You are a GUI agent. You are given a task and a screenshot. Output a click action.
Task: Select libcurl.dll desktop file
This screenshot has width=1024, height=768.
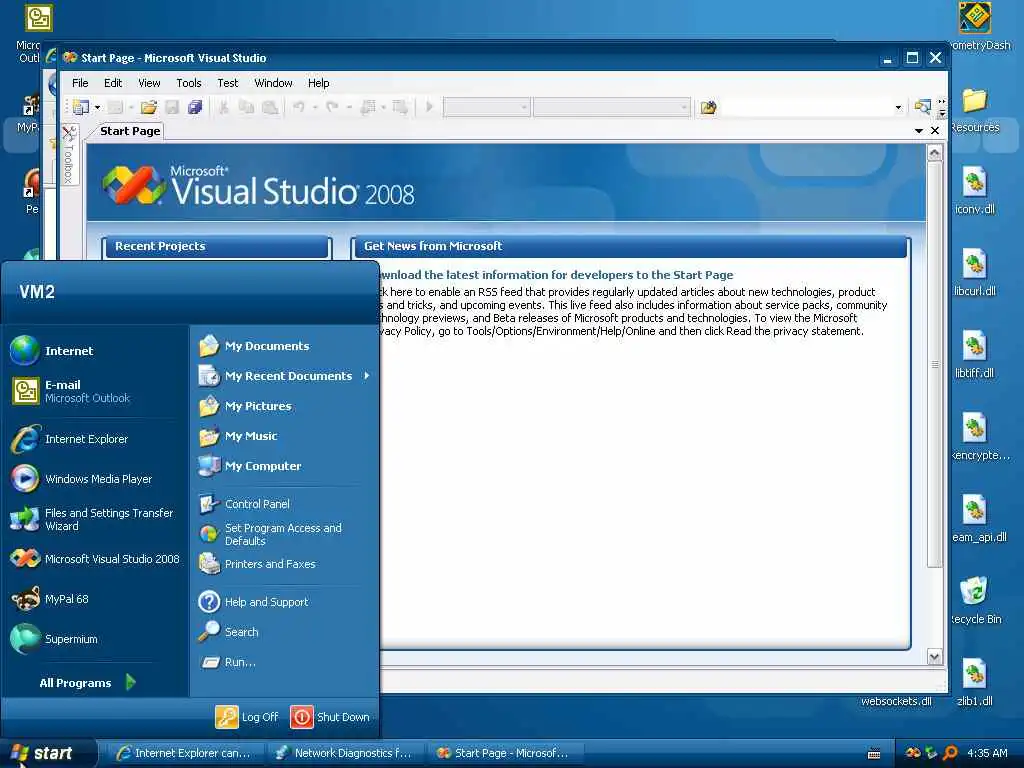974,274
